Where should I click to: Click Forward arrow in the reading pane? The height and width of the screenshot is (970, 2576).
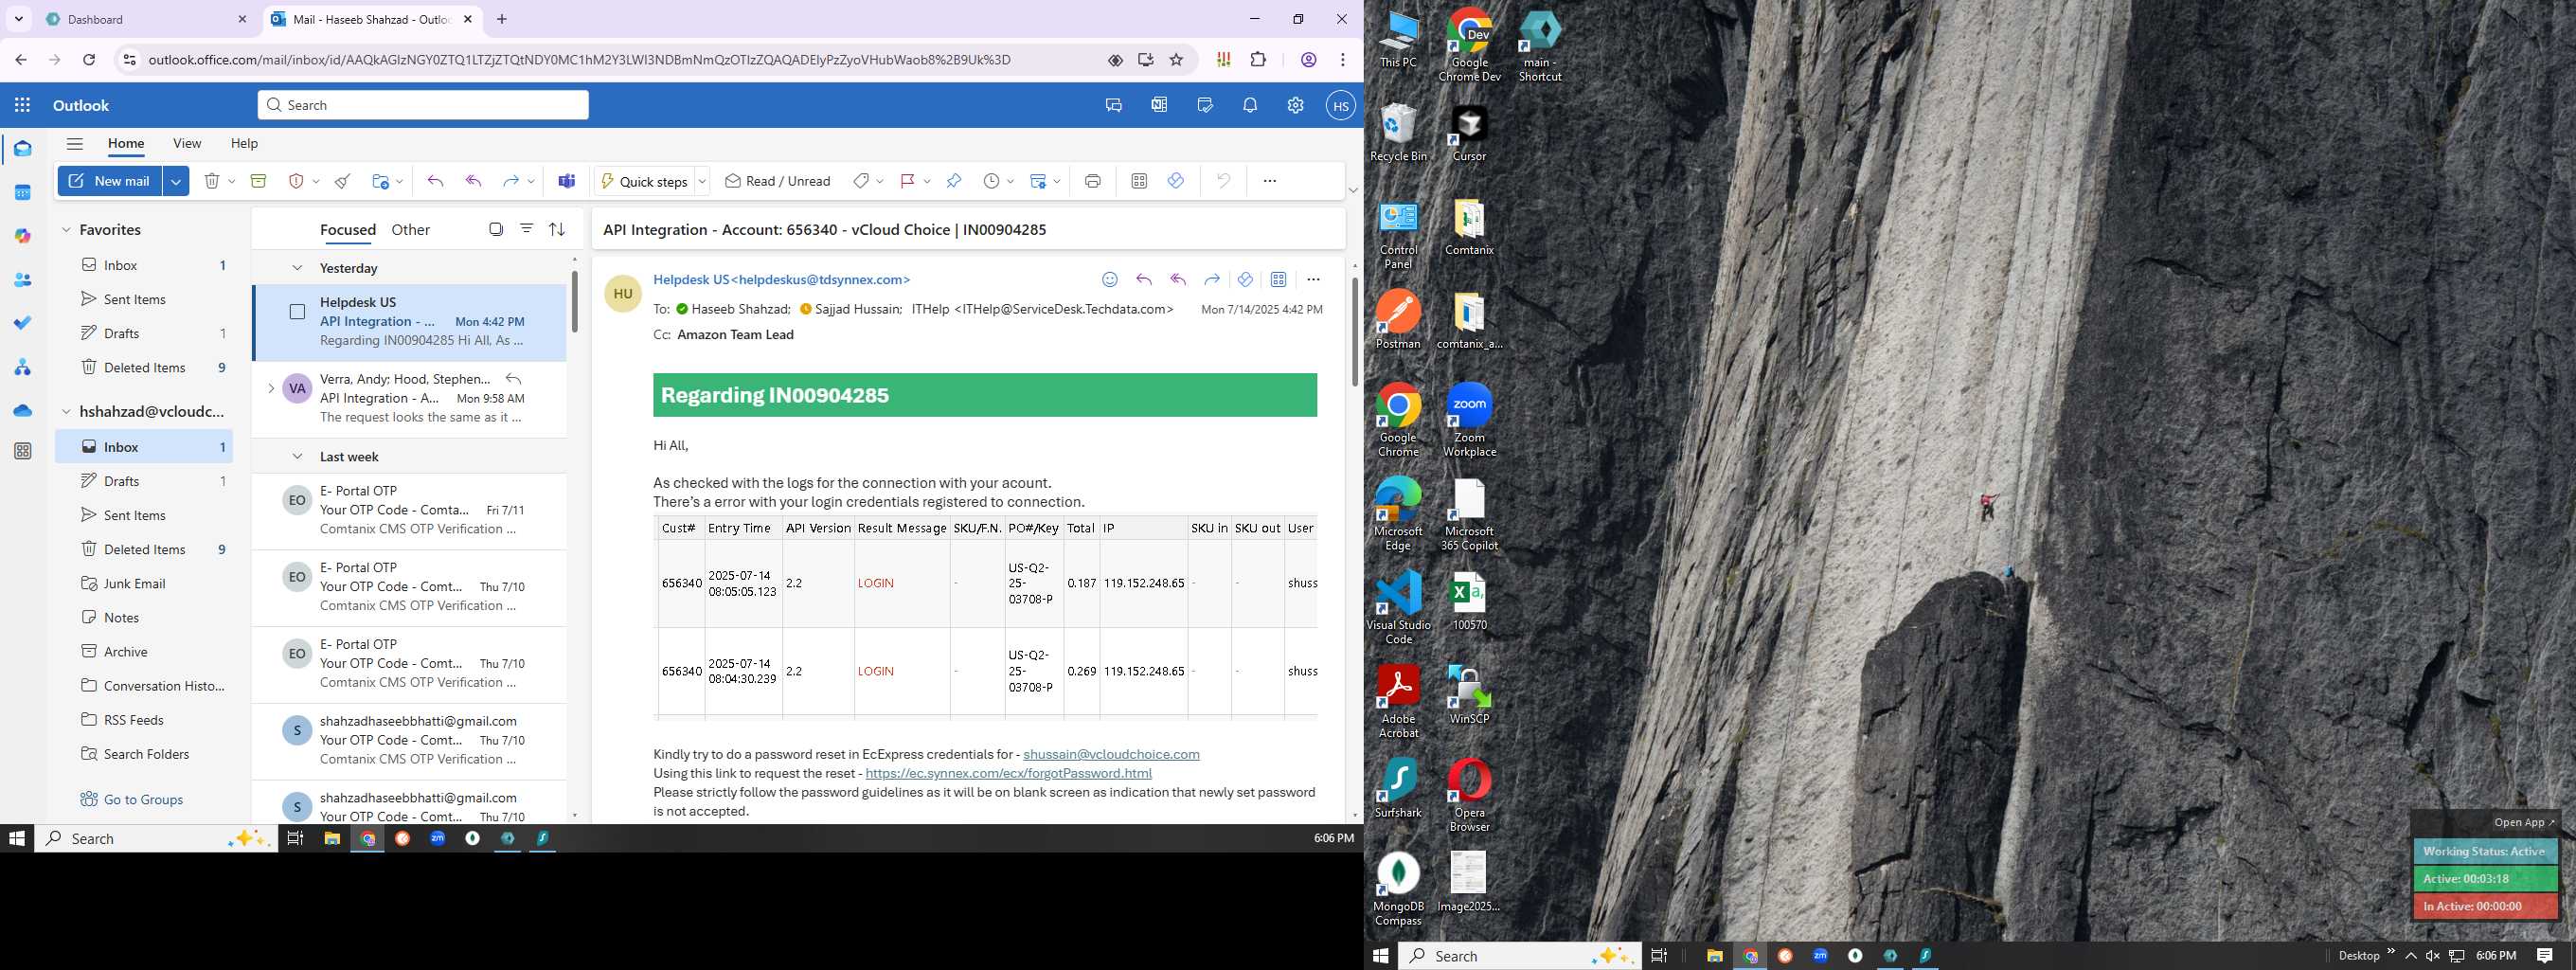1212,280
